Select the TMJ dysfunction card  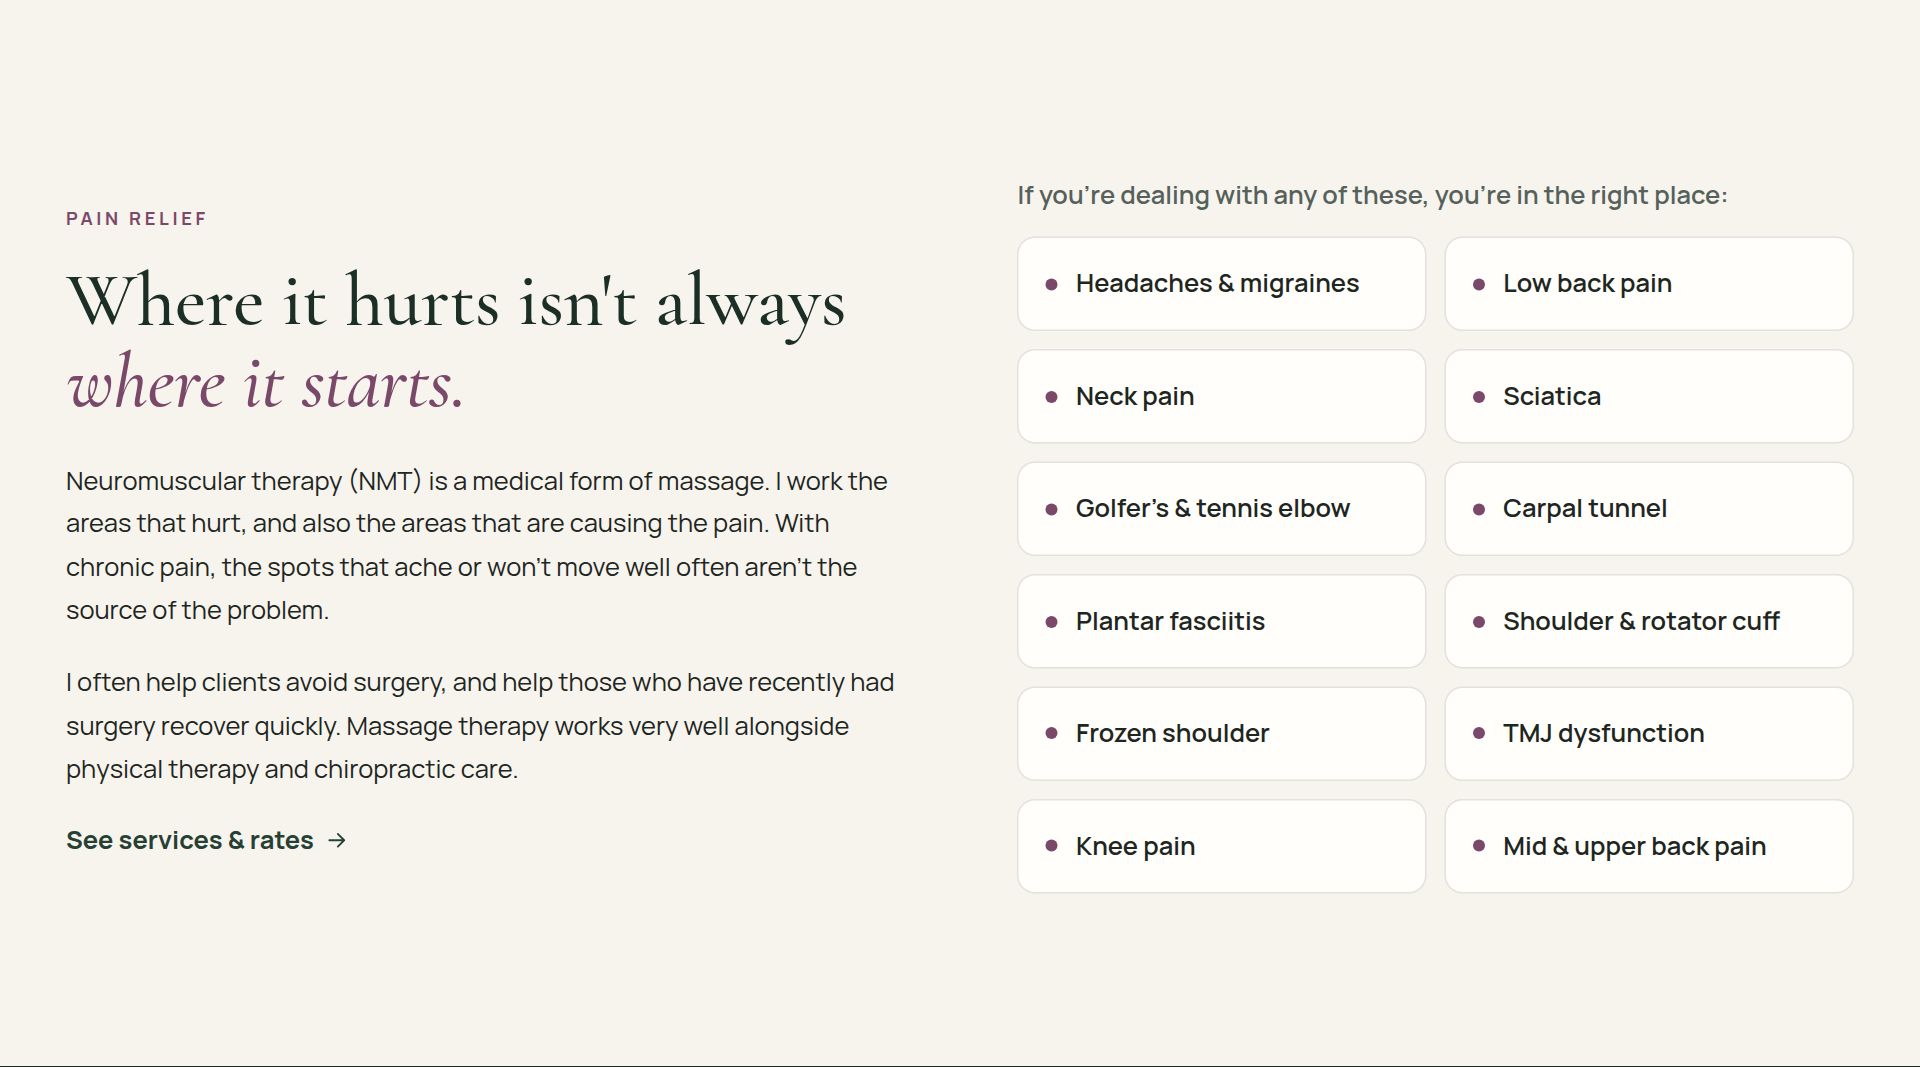[1648, 734]
